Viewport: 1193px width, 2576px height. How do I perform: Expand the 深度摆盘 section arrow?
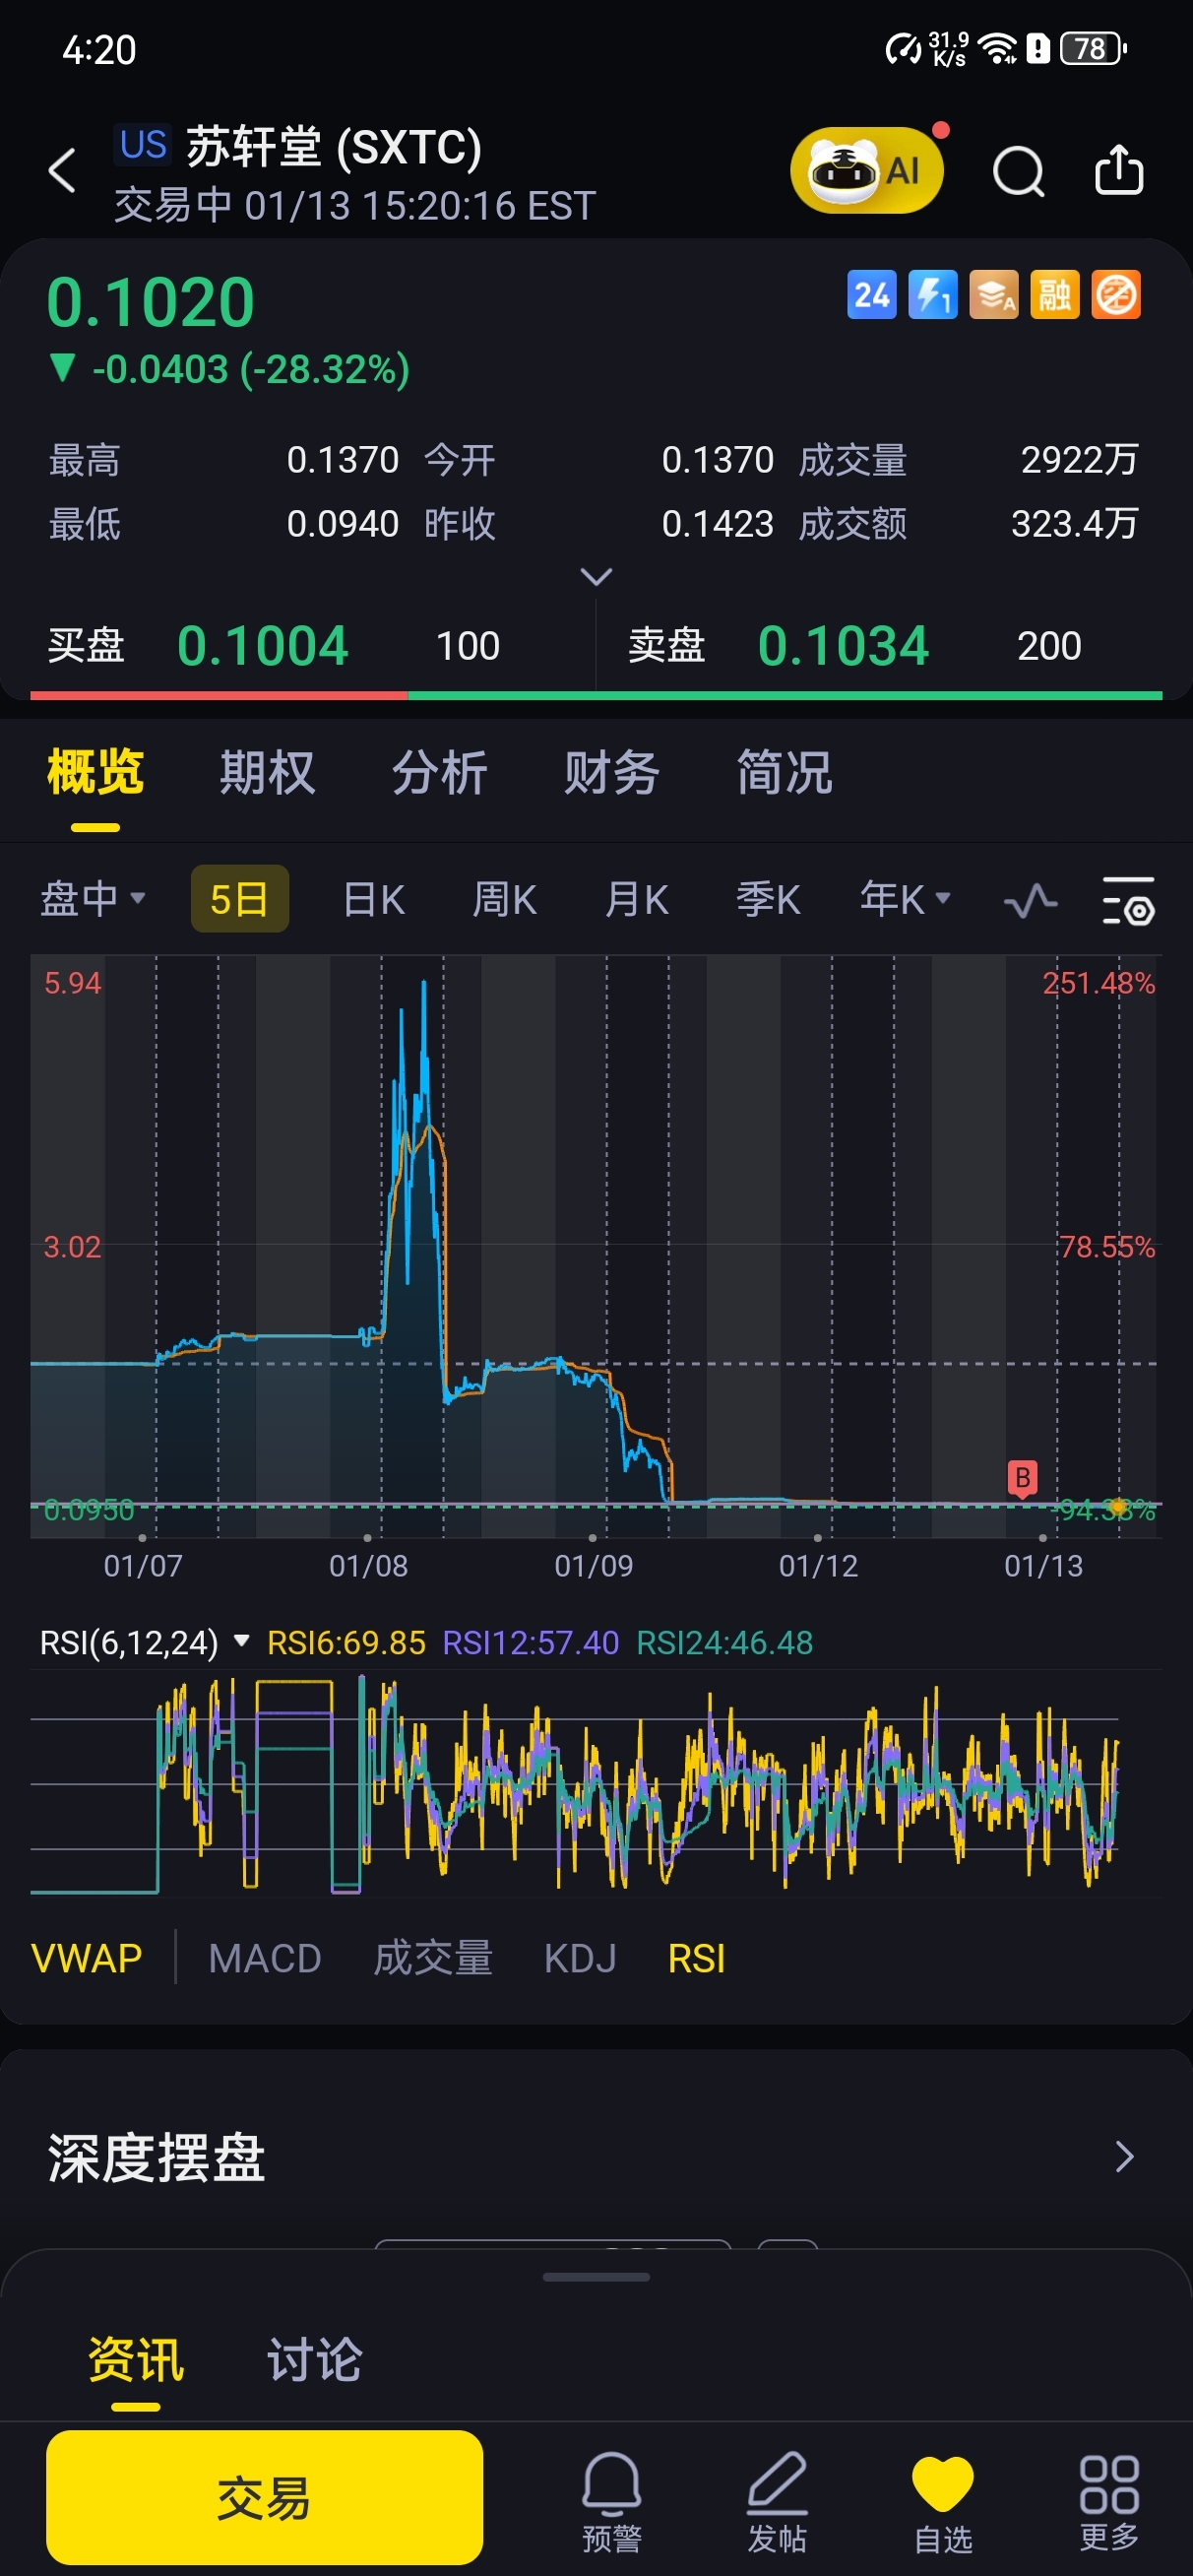pos(1124,2156)
